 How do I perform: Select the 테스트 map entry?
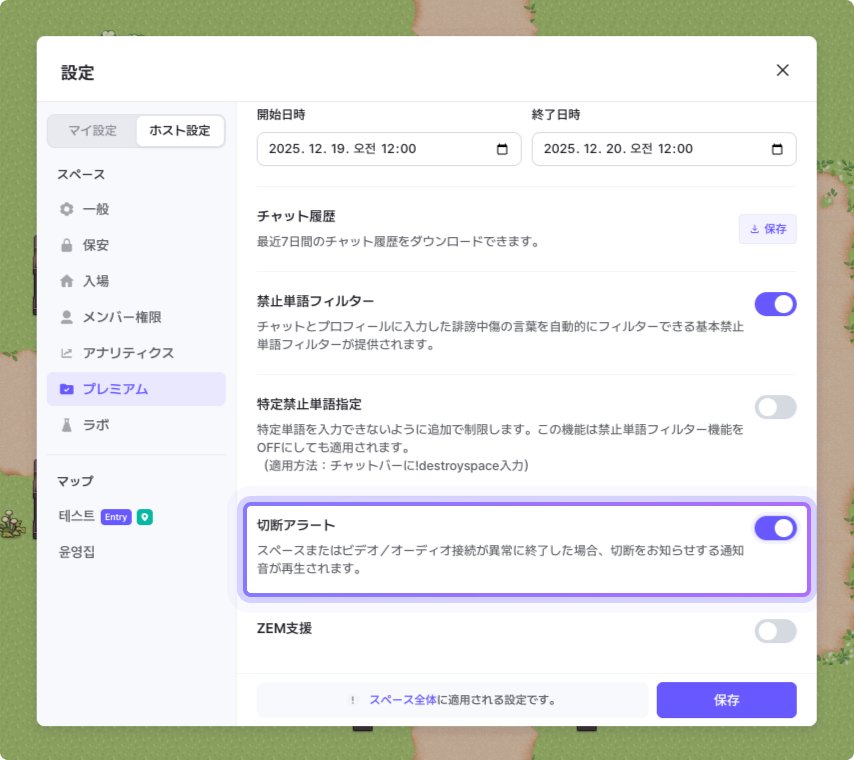click(77, 516)
